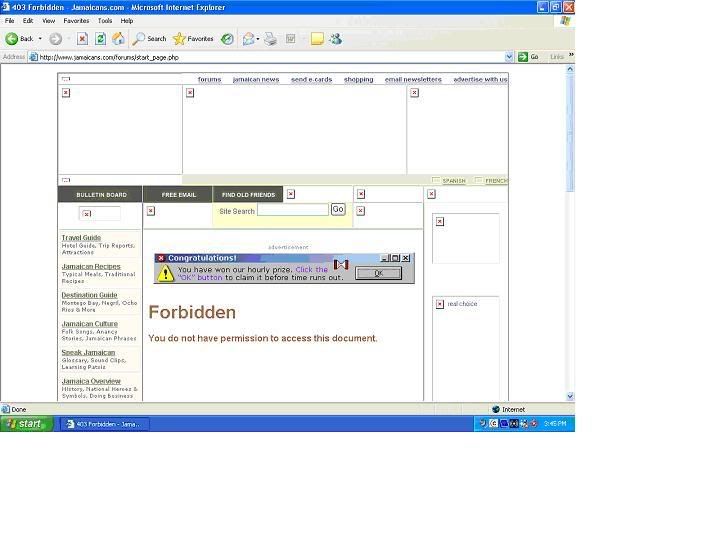Refresh the page using the toolbar icon
Viewport: 714px width, 545px height.
(100, 39)
